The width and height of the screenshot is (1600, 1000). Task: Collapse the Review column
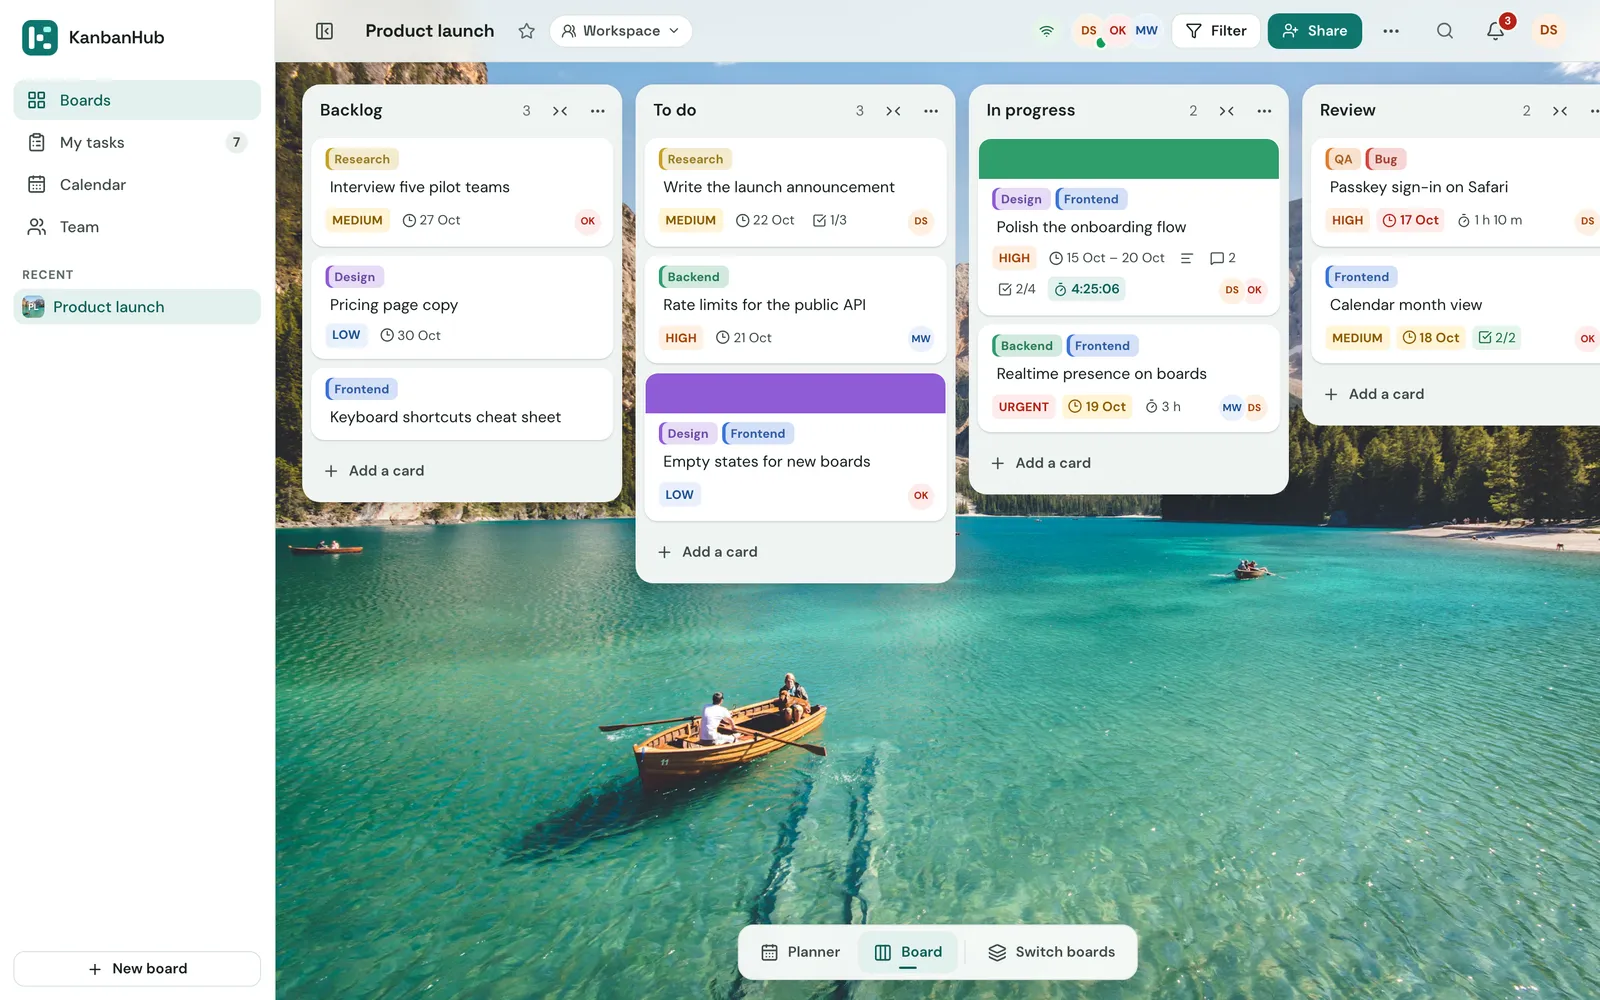coord(1560,111)
